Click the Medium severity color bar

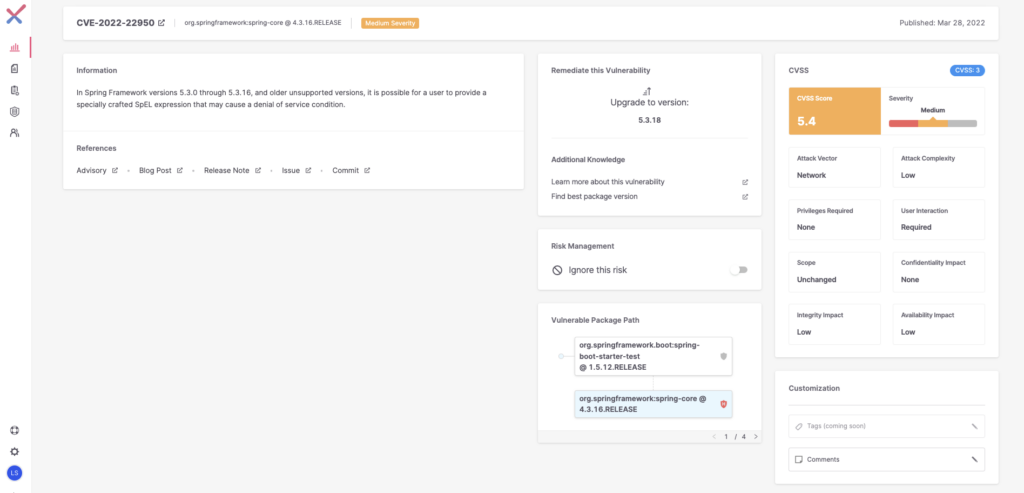[x=933, y=123]
